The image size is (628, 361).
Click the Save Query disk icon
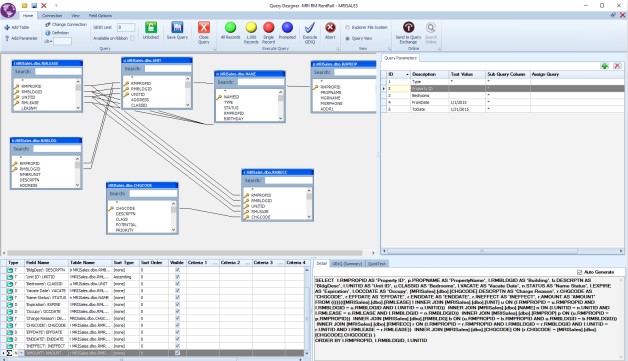(177, 28)
